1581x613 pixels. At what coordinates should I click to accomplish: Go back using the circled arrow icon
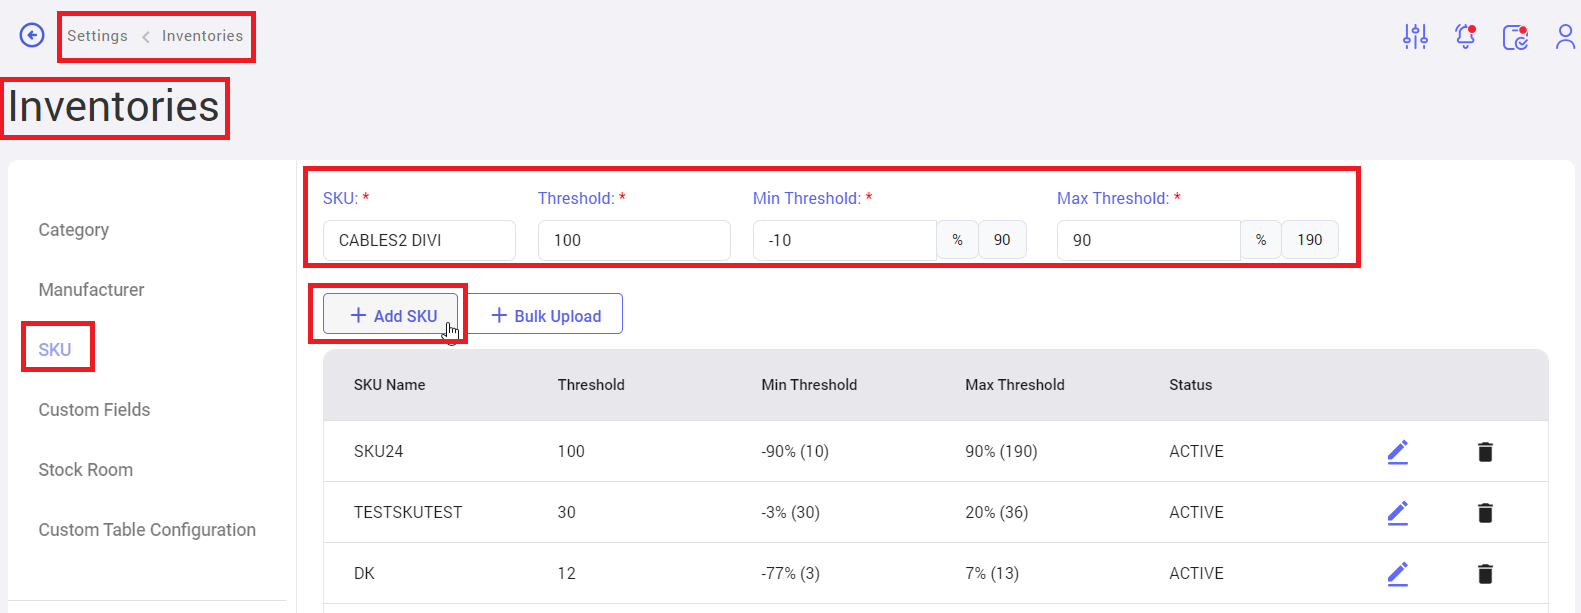(x=32, y=35)
